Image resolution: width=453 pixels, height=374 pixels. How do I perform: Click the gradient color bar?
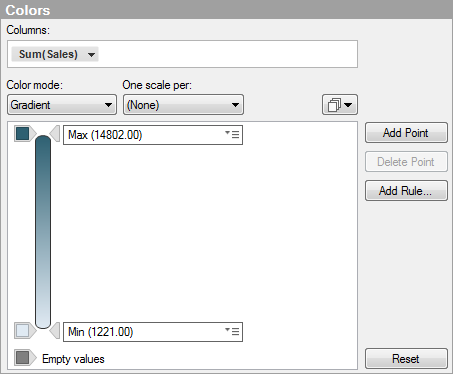click(43, 232)
